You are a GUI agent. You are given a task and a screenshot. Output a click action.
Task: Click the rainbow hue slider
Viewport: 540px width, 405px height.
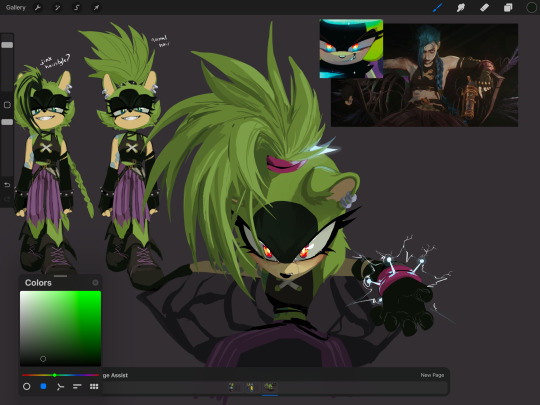pyautogui.click(x=60, y=375)
